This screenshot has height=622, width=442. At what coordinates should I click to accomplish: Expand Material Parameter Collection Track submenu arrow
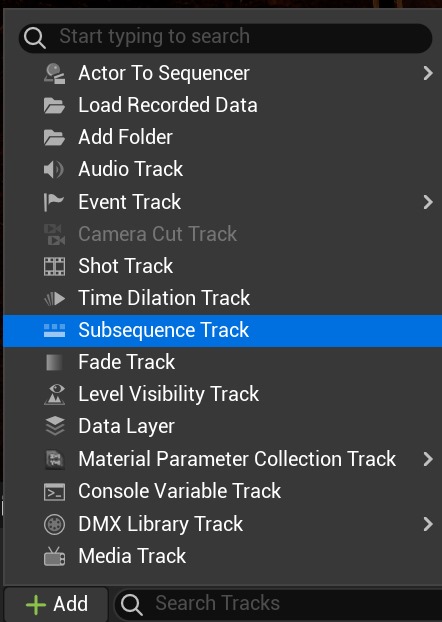[x=428, y=459]
